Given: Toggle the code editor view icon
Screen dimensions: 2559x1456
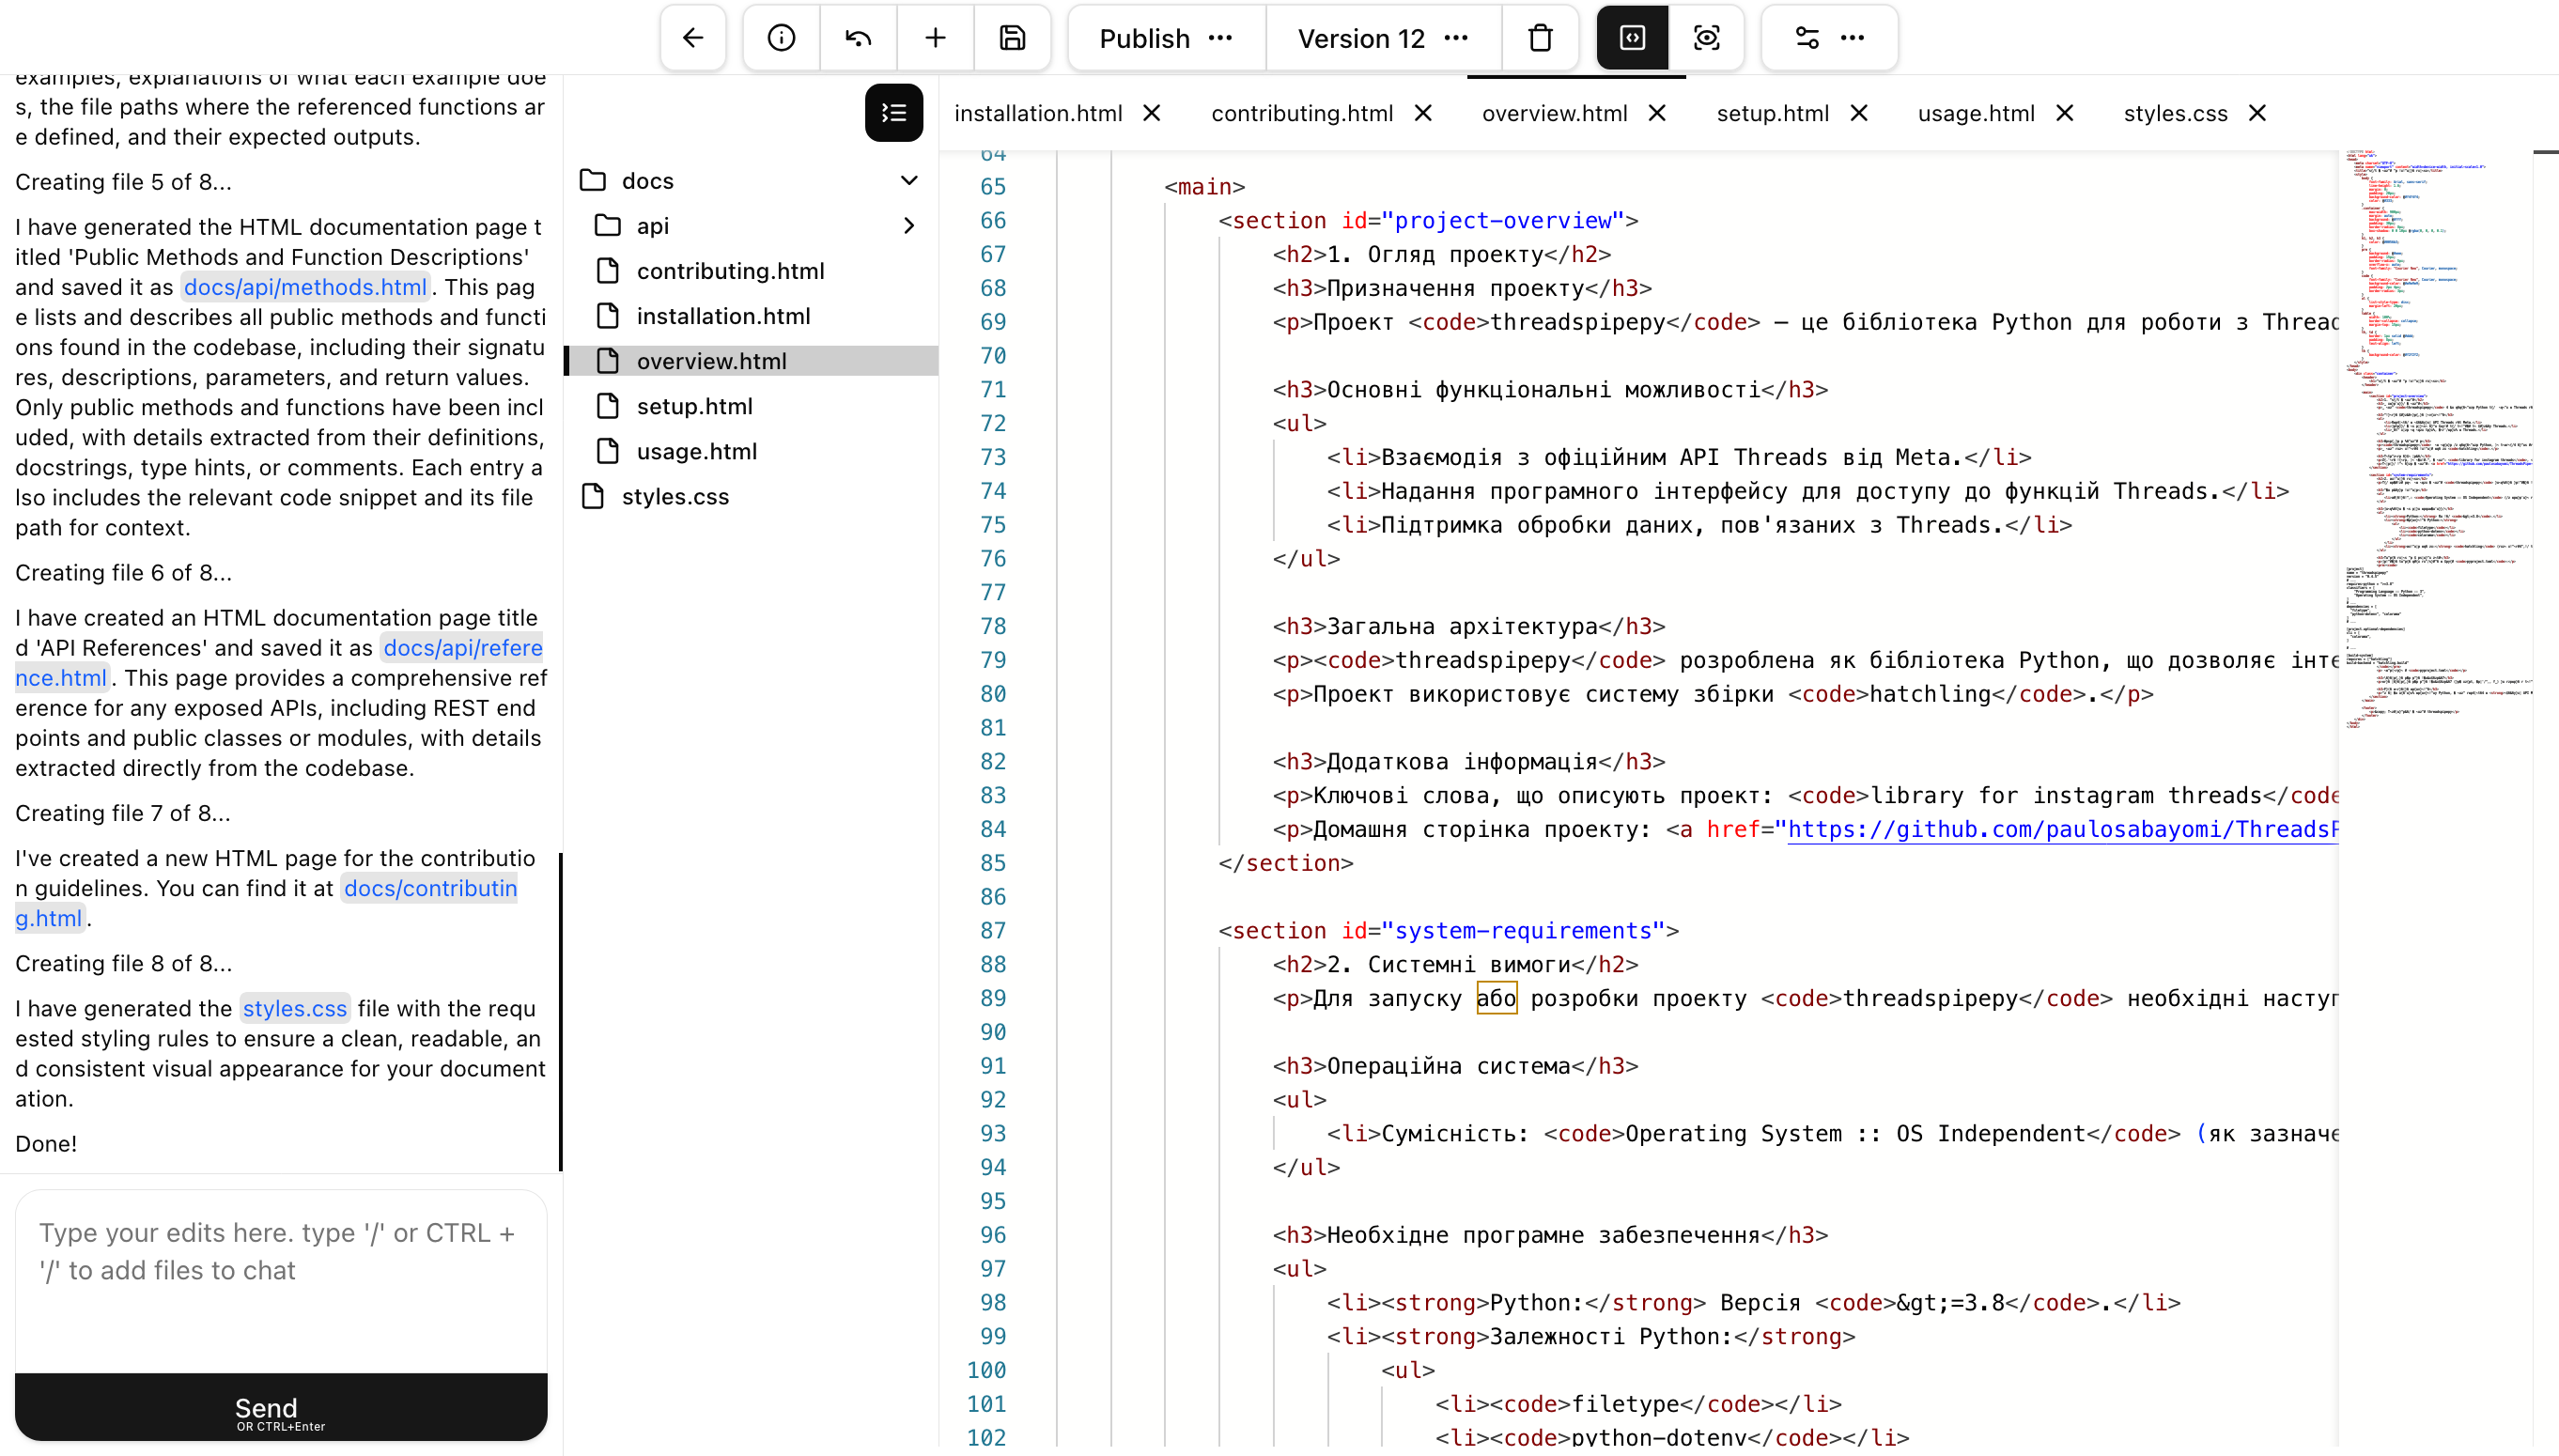Looking at the screenshot, I should coord(1632,37).
